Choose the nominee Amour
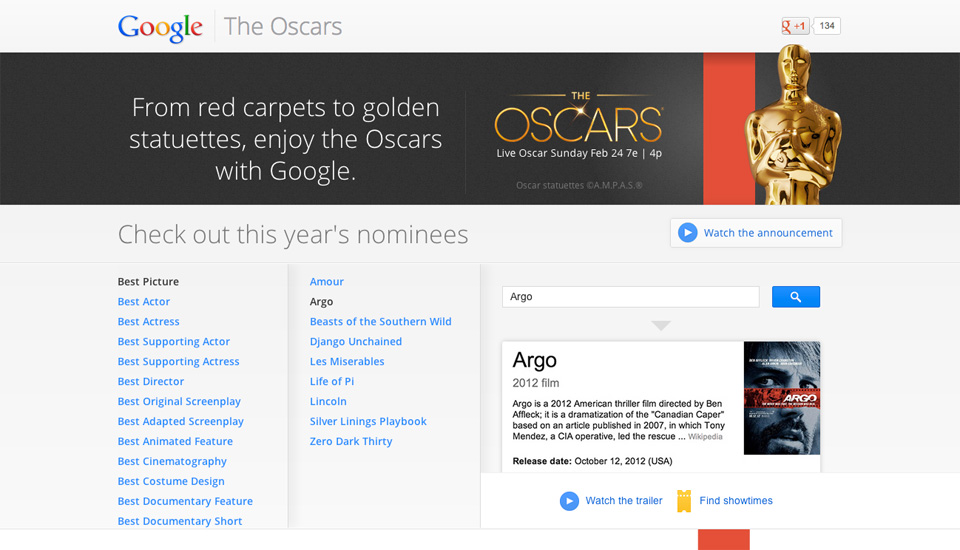960x550 pixels. click(327, 282)
